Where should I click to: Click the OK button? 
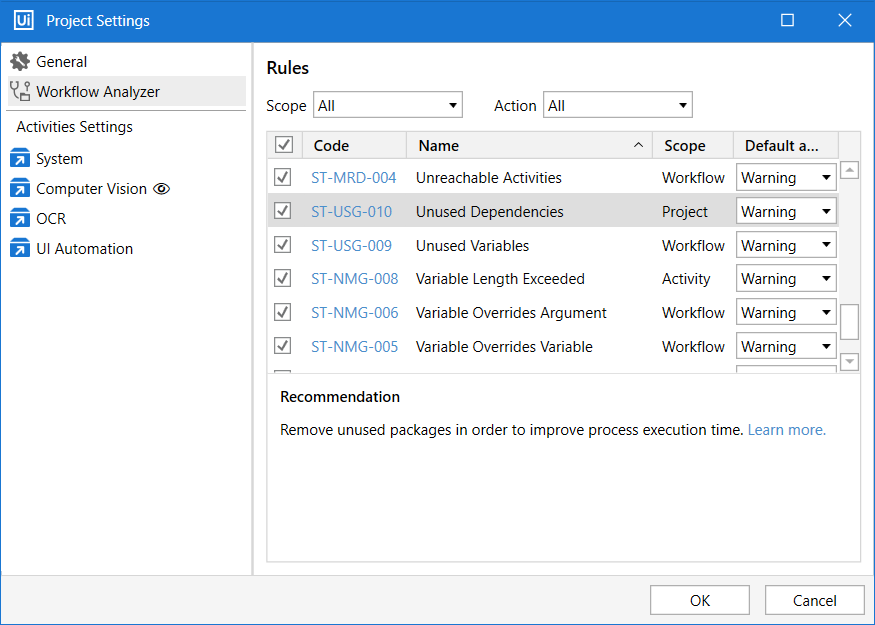point(699,600)
